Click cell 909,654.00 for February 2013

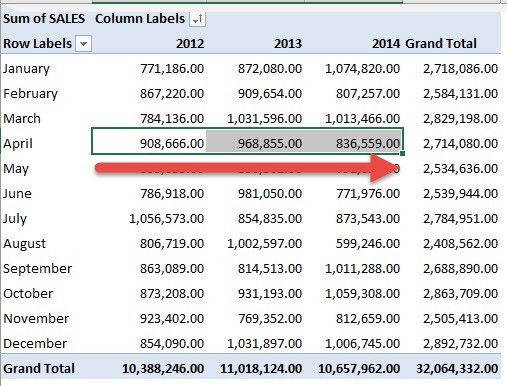coord(270,94)
